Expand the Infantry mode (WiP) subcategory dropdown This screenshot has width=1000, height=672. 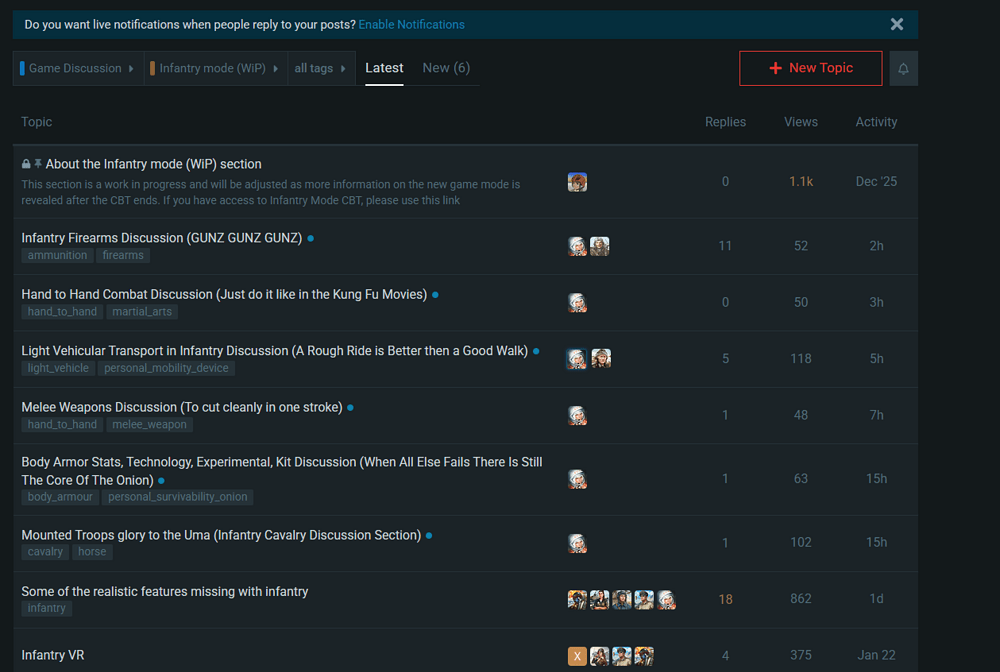tap(214, 68)
